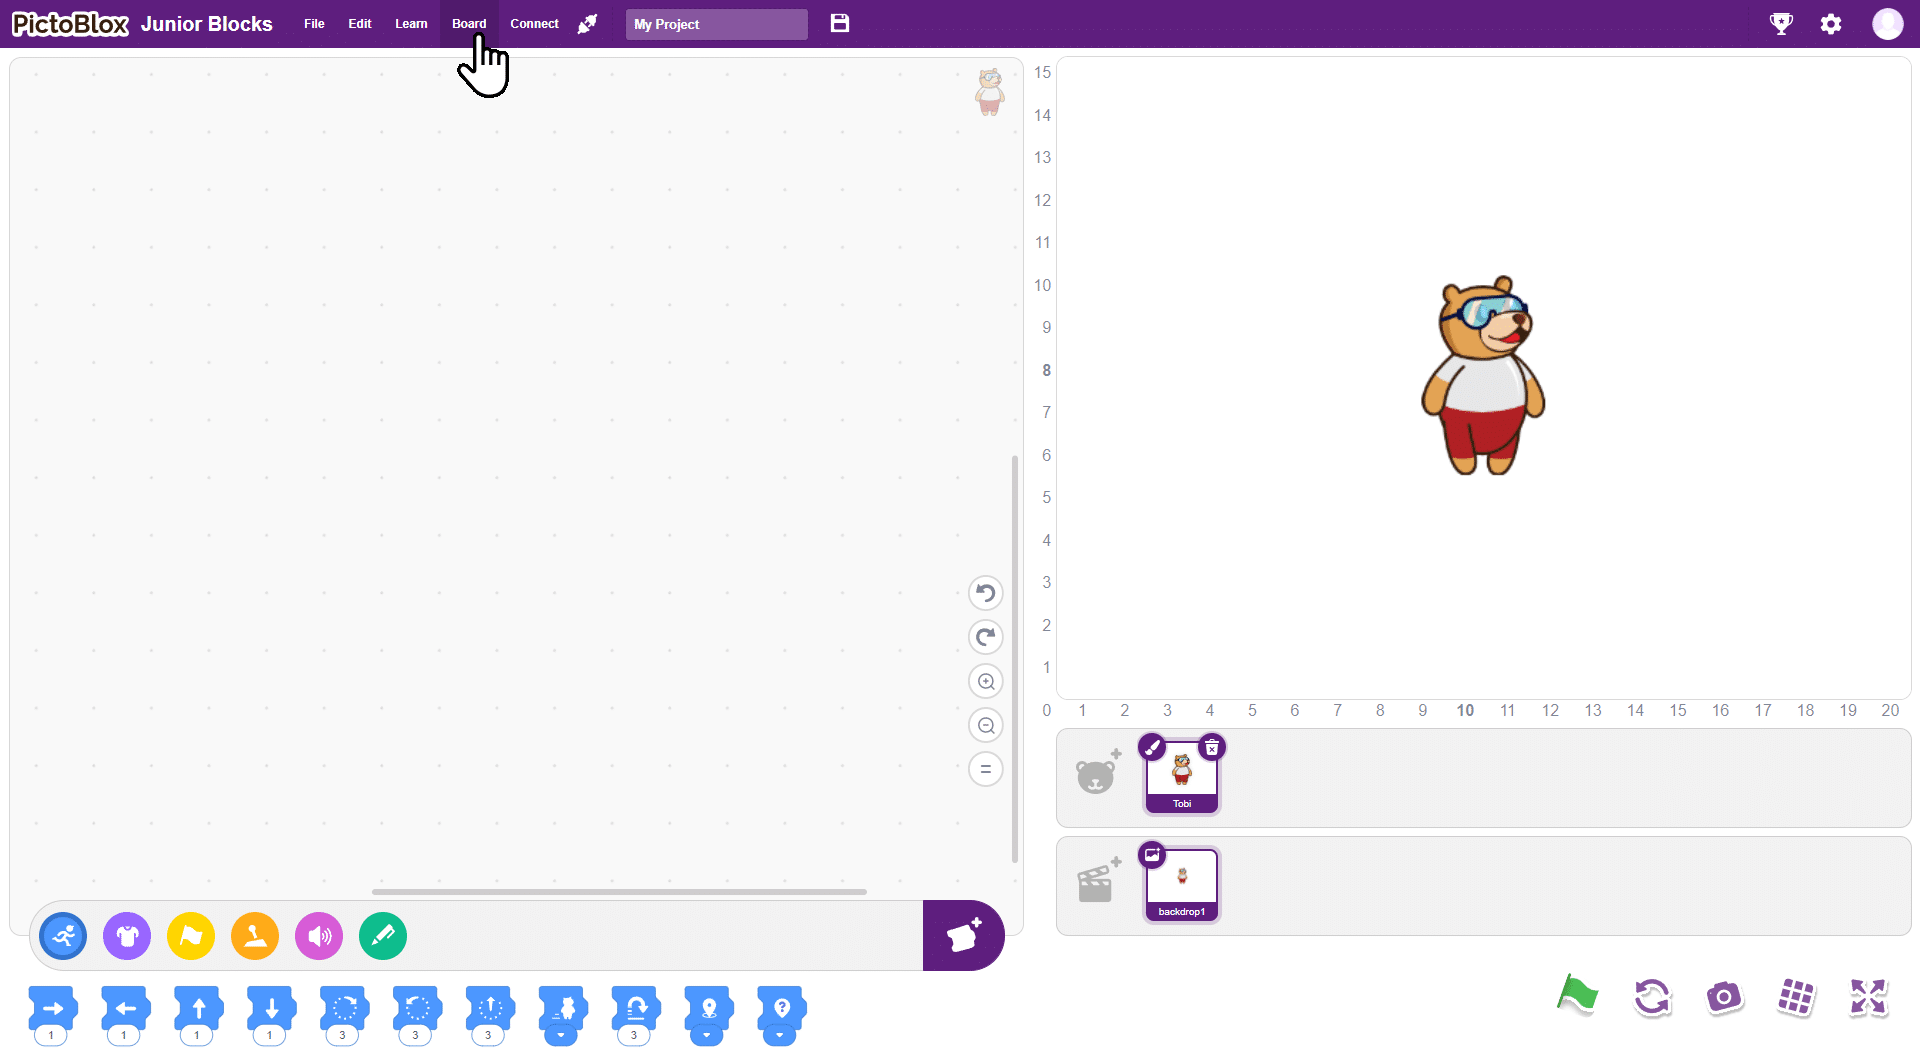The image size is (1920, 1057).
Task: Expand dropdown on the question-mark location block
Action: pos(780,1036)
